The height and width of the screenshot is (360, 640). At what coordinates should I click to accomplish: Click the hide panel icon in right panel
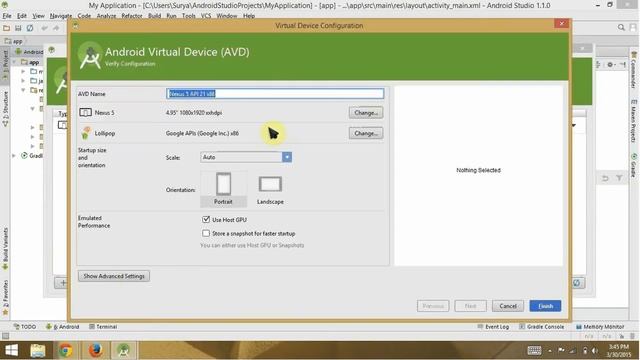pos(622,64)
